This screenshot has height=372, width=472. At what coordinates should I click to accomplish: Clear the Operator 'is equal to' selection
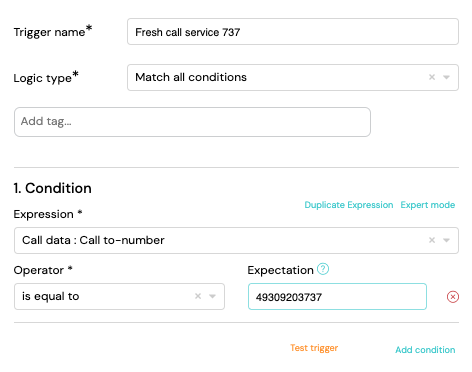click(x=198, y=296)
